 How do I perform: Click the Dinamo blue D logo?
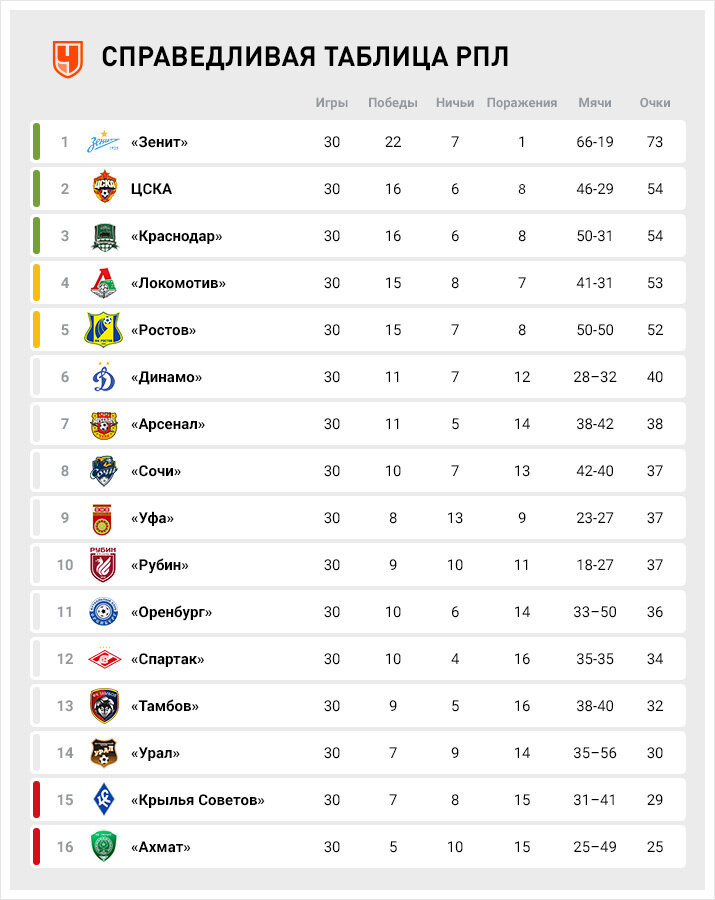[104, 377]
